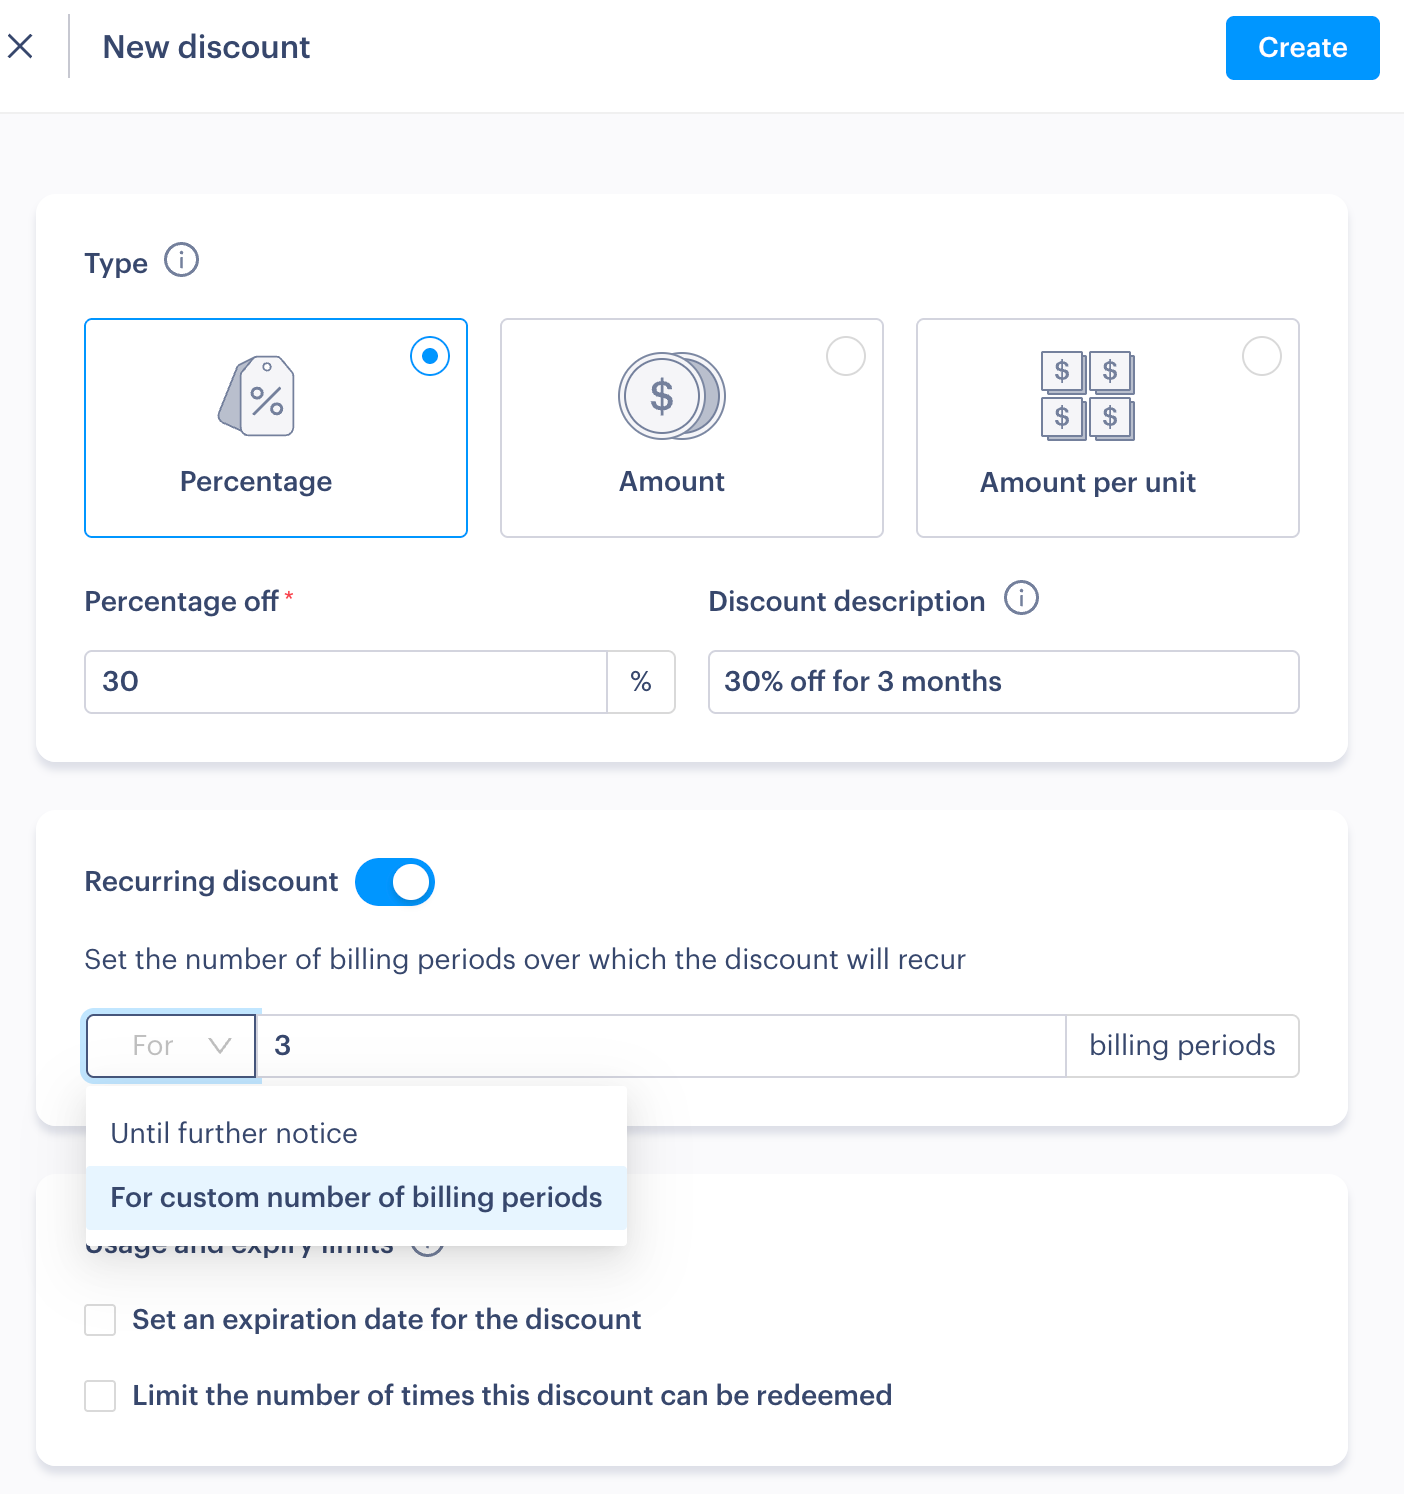The width and height of the screenshot is (1404, 1494).
Task: Select the Amount radio button
Action: pyautogui.click(x=846, y=356)
